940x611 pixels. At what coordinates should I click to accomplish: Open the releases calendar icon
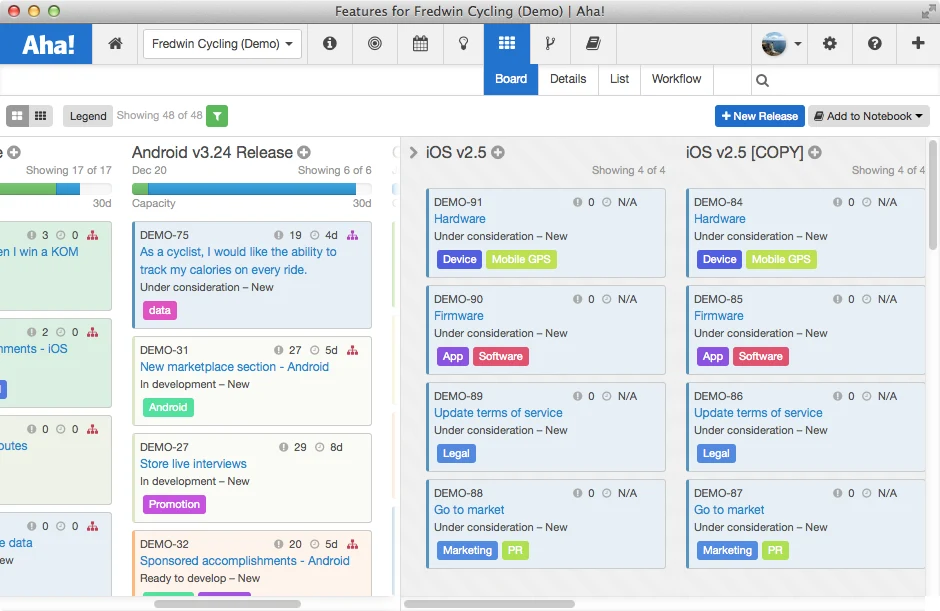click(x=420, y=43)
